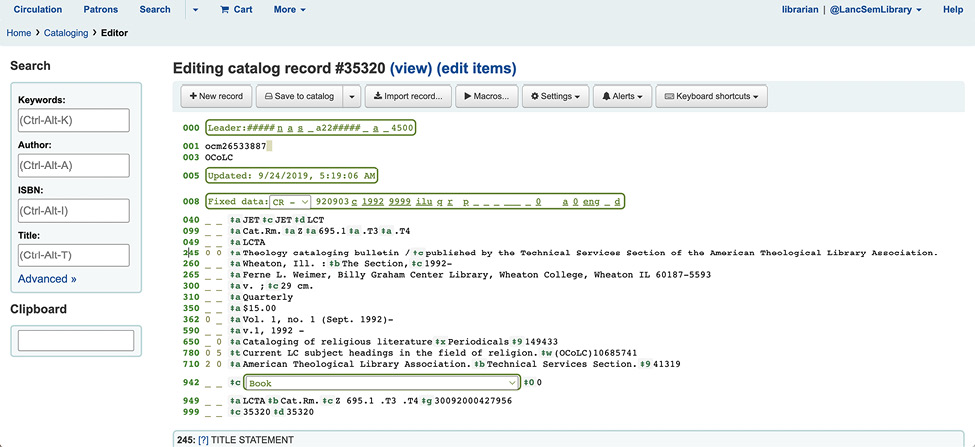The height and width of the screenshot is (447, 975).
Task: Expand the Save to catalog split arrow
Action: coord(350,97)
